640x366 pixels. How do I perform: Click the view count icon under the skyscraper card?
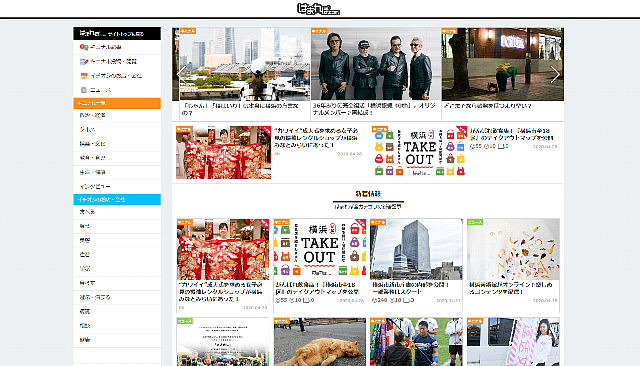pyautogui.click(x=375, y=300)
